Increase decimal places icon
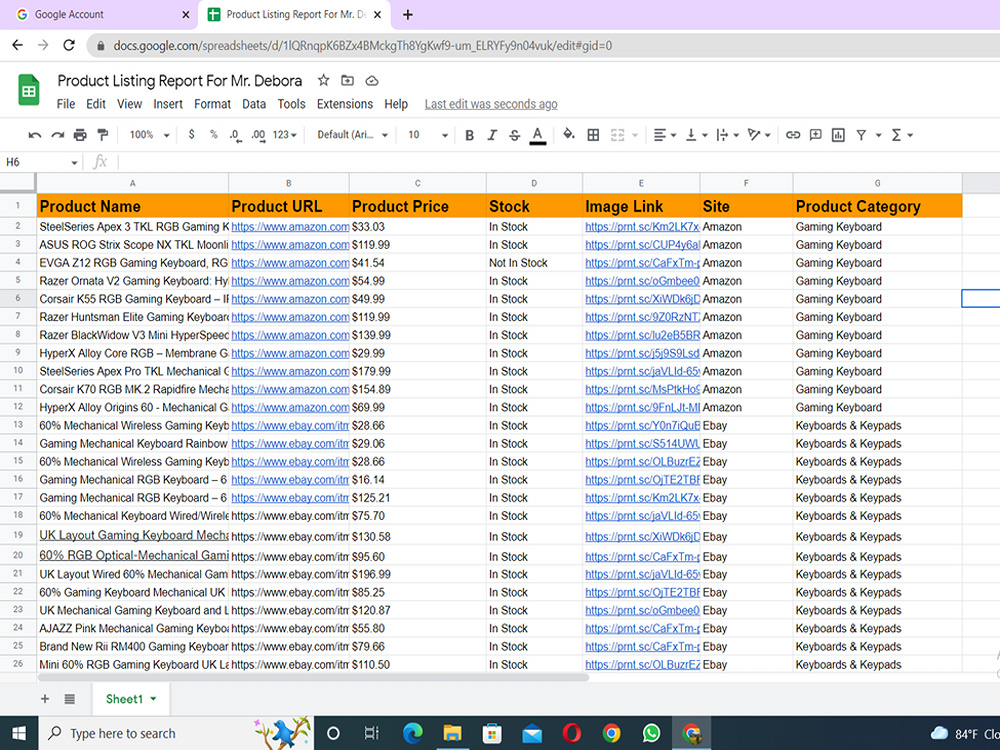The image size is (1000, 750). click(258, 135)
